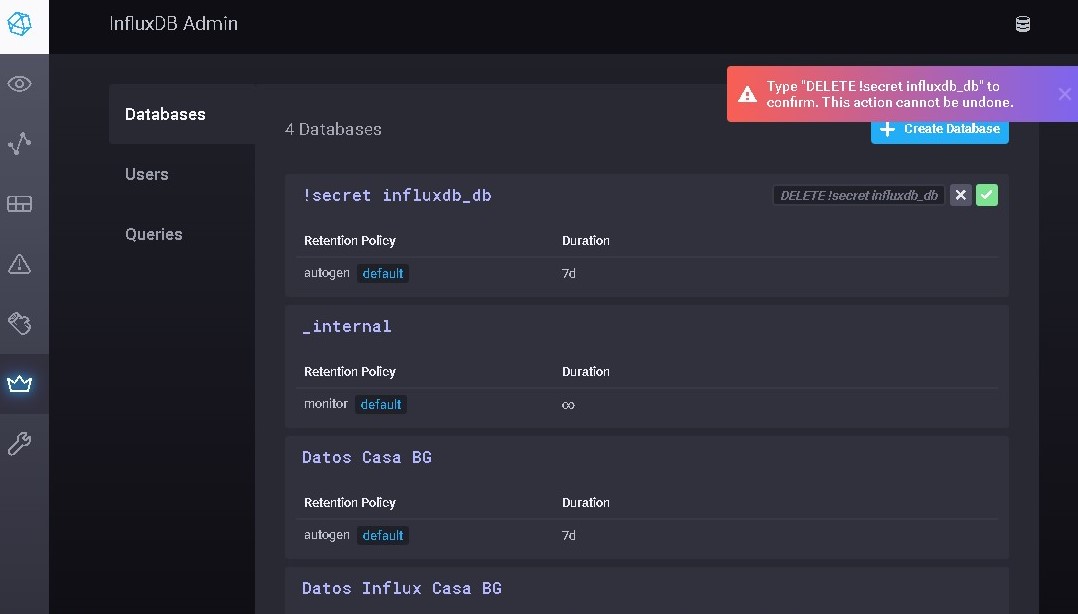
Task: Focus the DELETE confirmation input field
Action: tap(859, 195)
